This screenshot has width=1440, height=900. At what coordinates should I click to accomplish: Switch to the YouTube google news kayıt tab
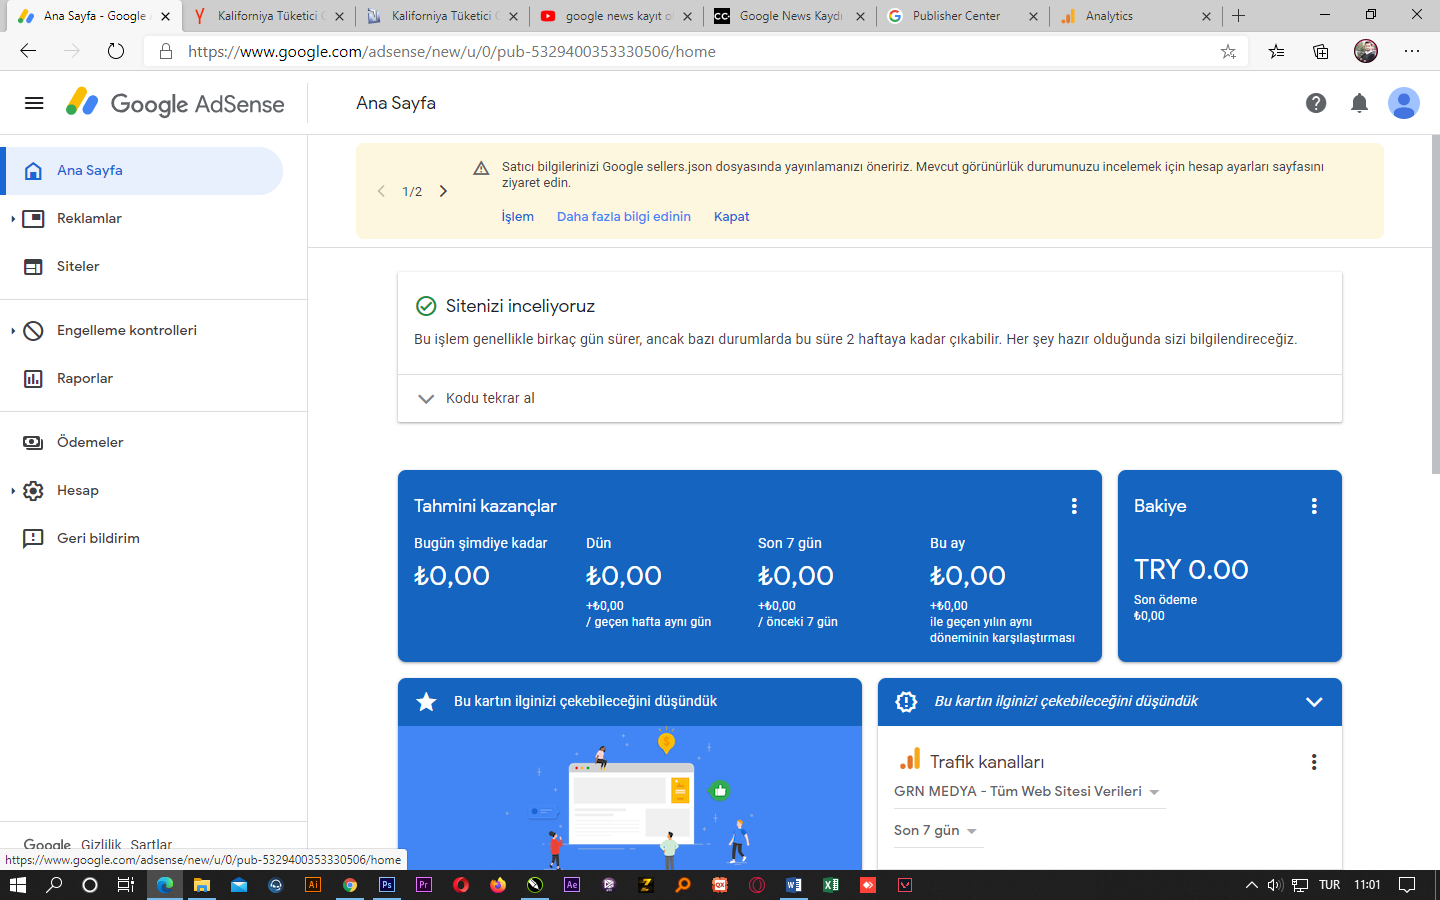point(617,16)
